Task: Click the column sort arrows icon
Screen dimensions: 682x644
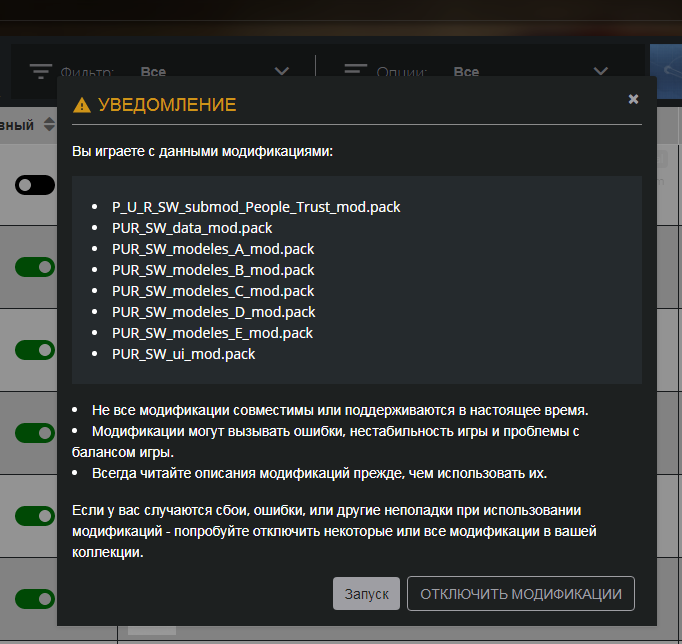Action: click(49, 125)
